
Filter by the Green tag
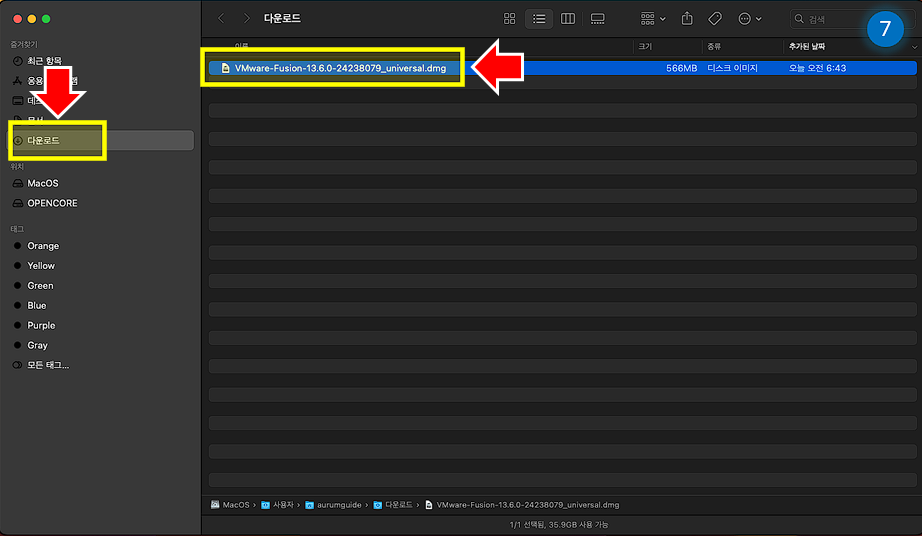[x=40, y=286]
